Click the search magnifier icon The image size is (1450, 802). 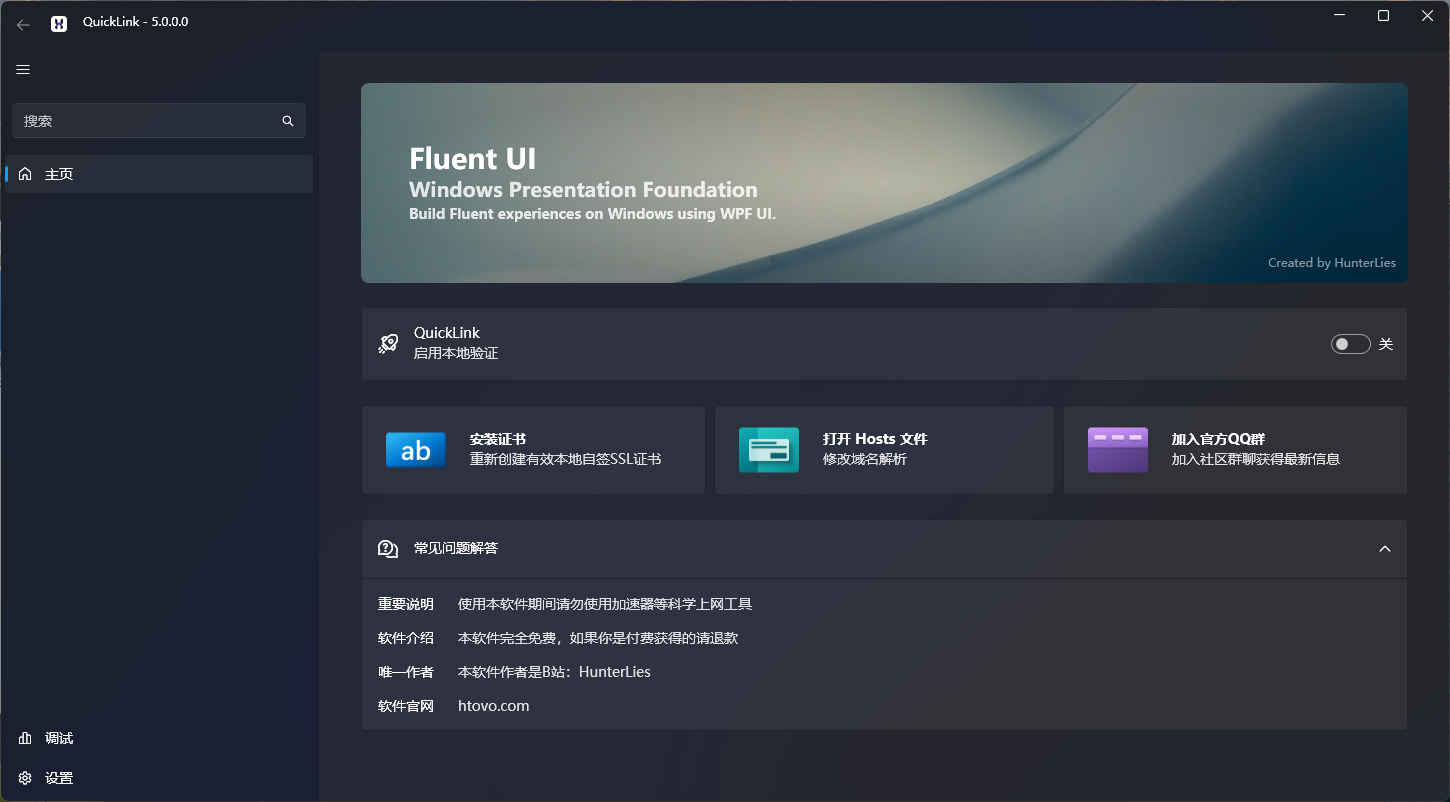tap(288, 121)
